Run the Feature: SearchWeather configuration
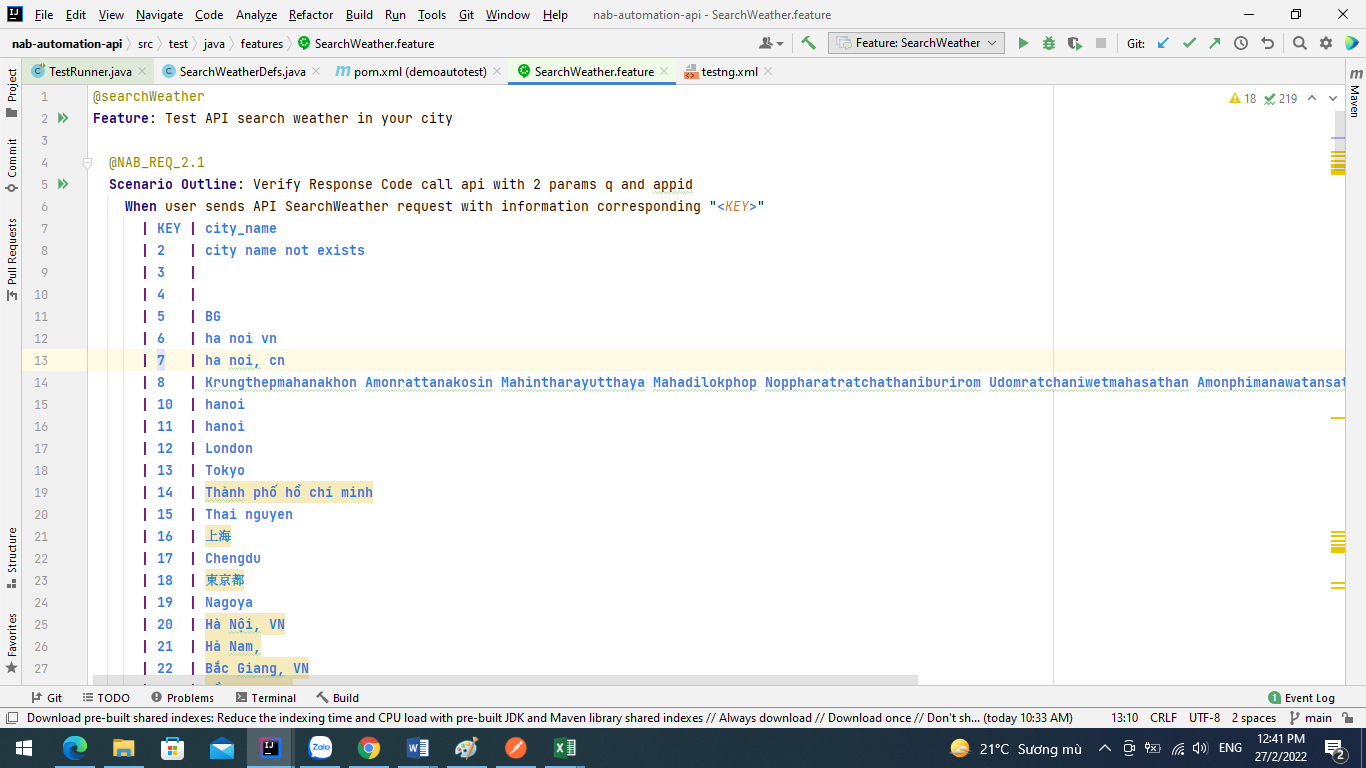The image size is (1366, 768). coord(1023,43)
